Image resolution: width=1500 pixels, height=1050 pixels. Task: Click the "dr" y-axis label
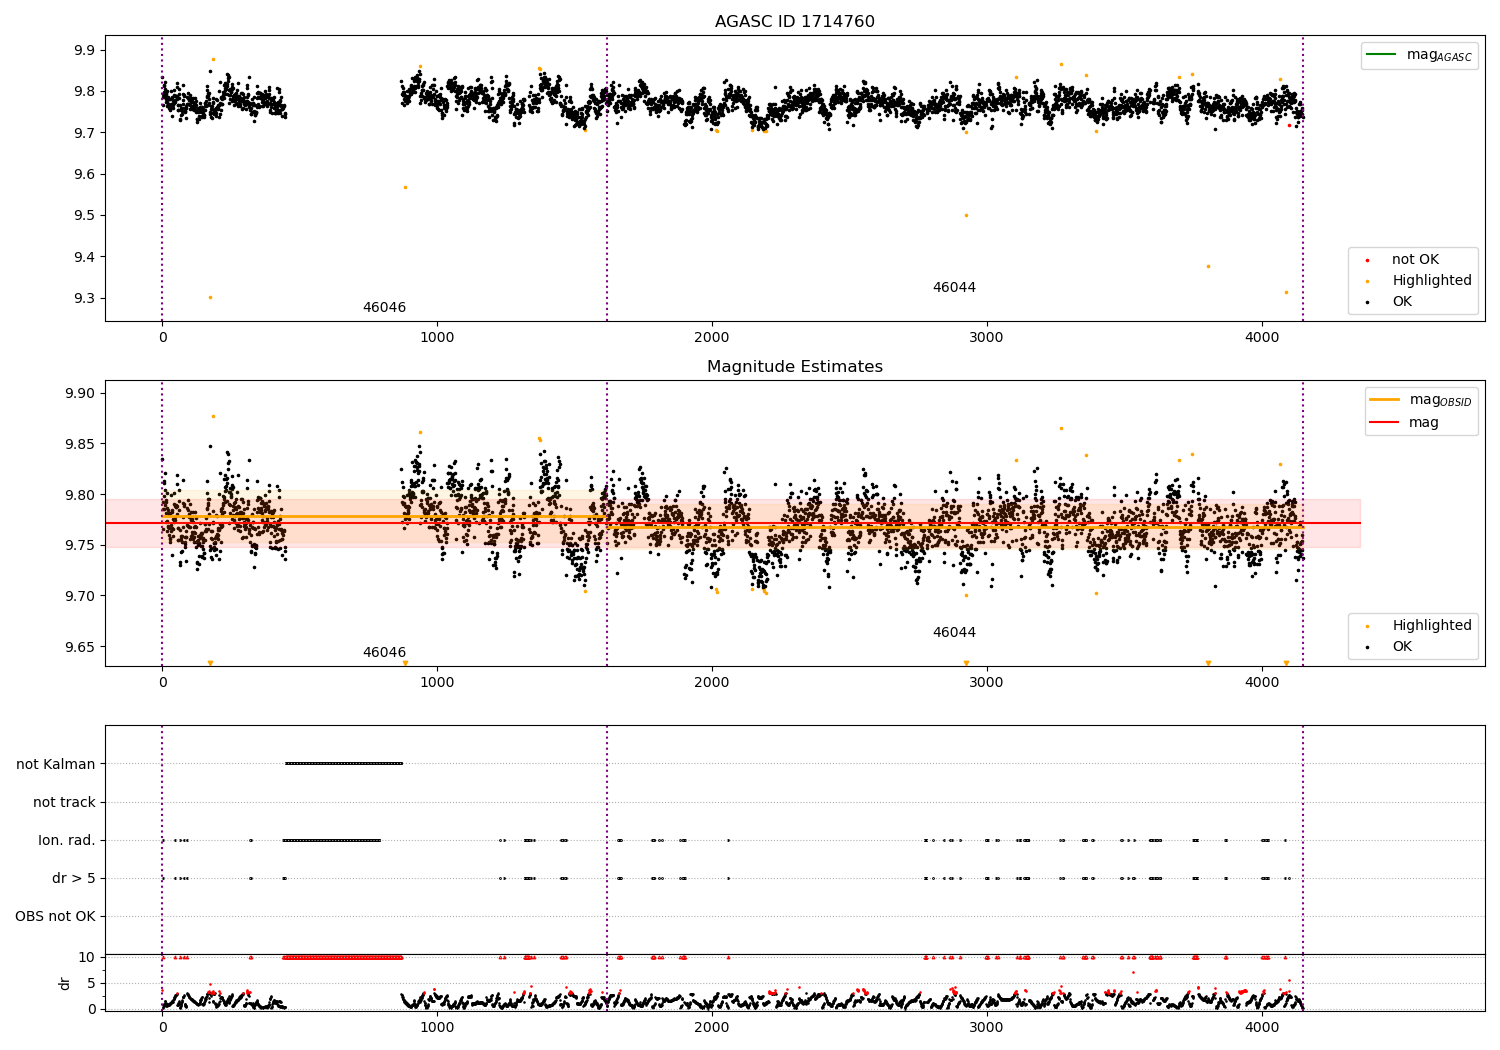pos(65,983)
